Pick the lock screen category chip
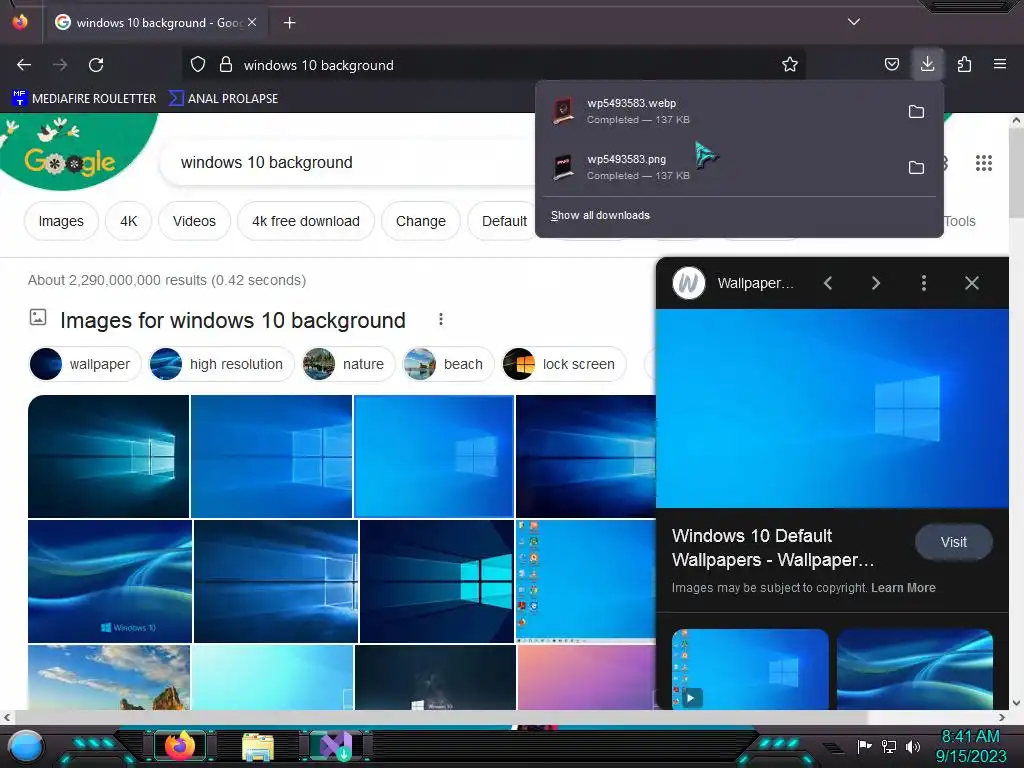The image size is (1024, 768). point(564,364)
